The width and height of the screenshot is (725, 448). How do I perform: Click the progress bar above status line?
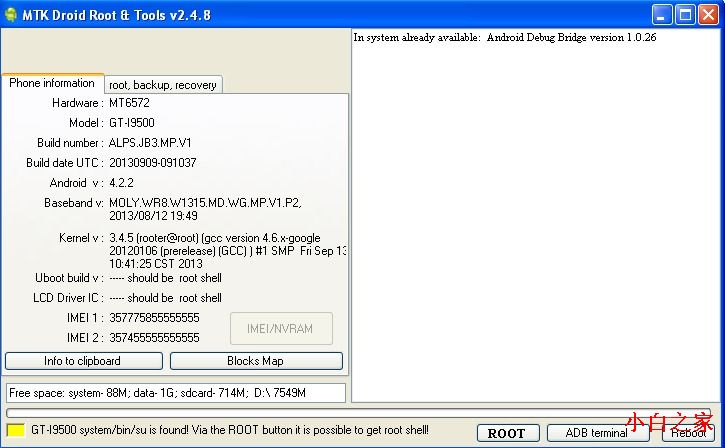(358, 412)
